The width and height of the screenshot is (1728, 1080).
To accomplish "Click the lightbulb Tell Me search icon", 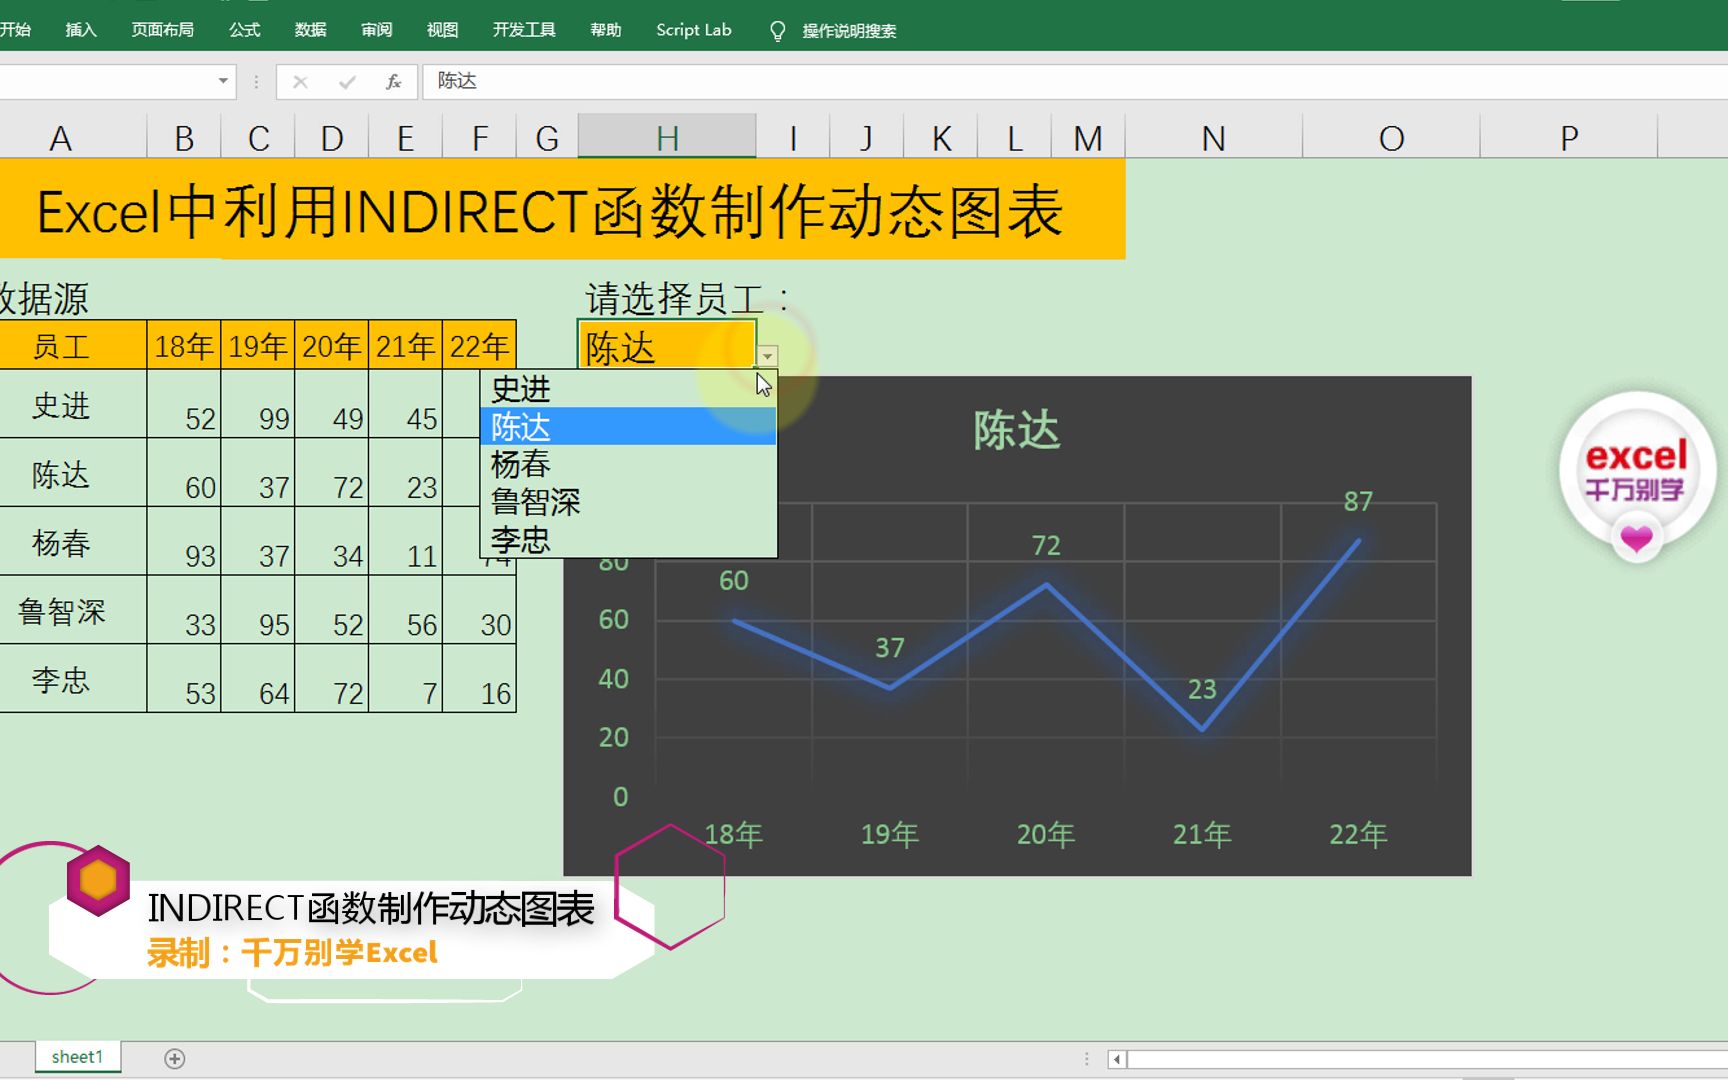I will tap(778, 30).
